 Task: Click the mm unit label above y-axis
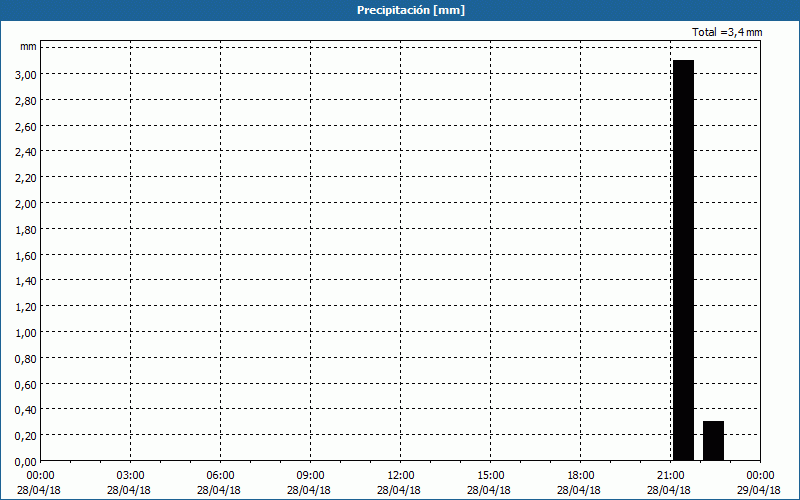click(29, 47)
